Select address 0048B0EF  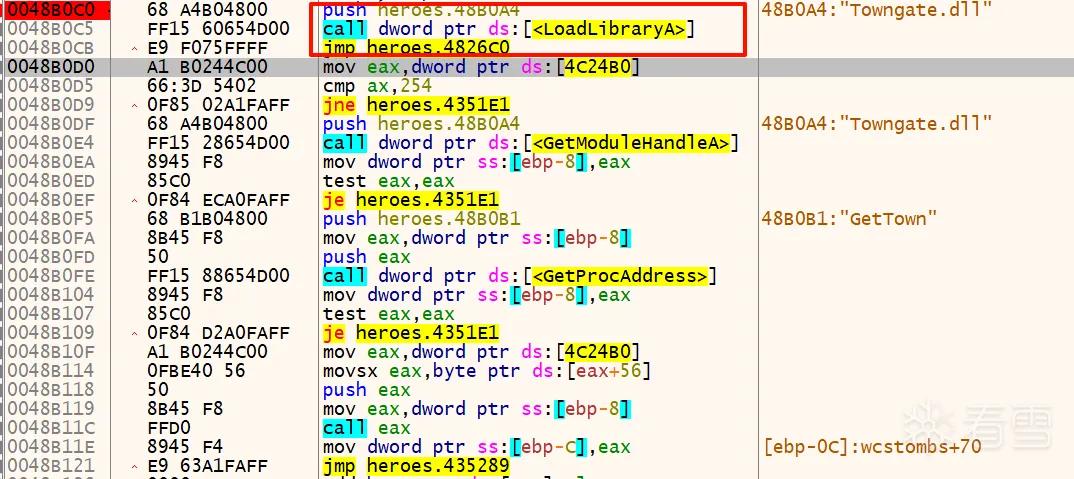tap(52, 200)
